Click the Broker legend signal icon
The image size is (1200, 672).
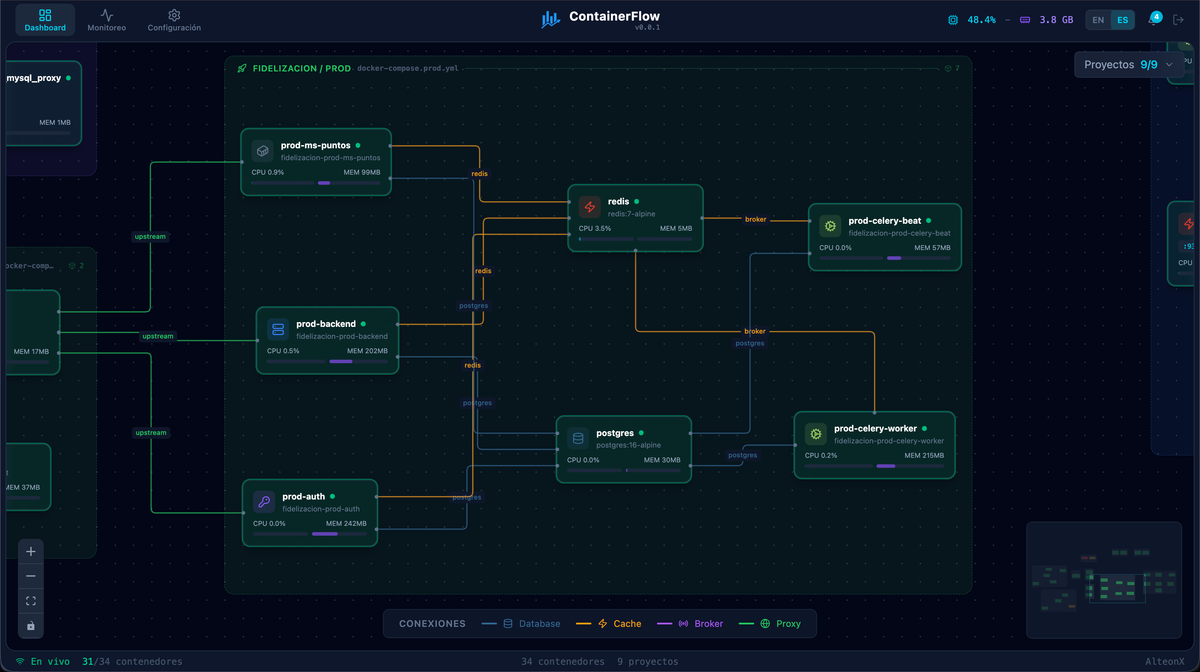click(684, 624)
